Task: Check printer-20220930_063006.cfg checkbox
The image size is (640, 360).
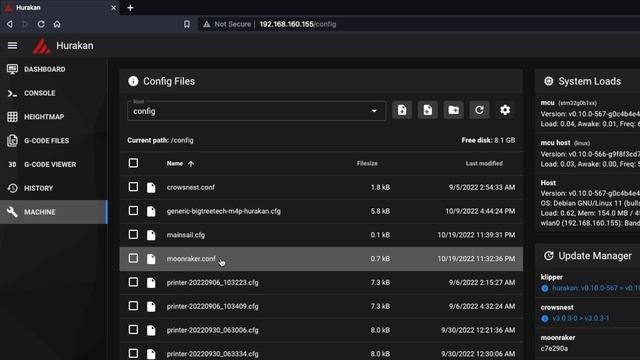Action: 133,329
